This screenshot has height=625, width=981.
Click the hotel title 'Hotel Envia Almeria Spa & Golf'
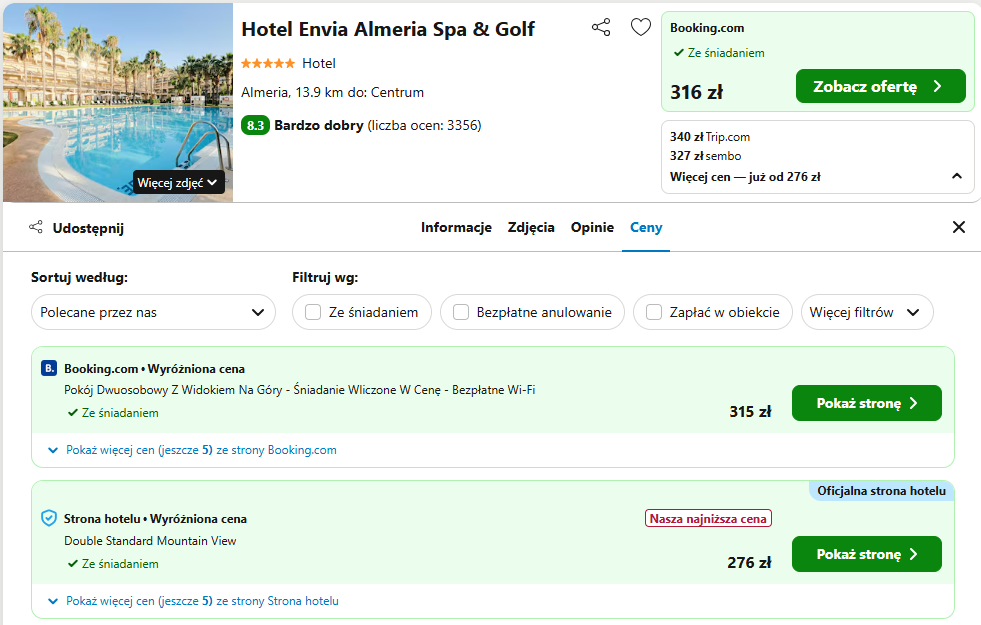tap(388, 29)
